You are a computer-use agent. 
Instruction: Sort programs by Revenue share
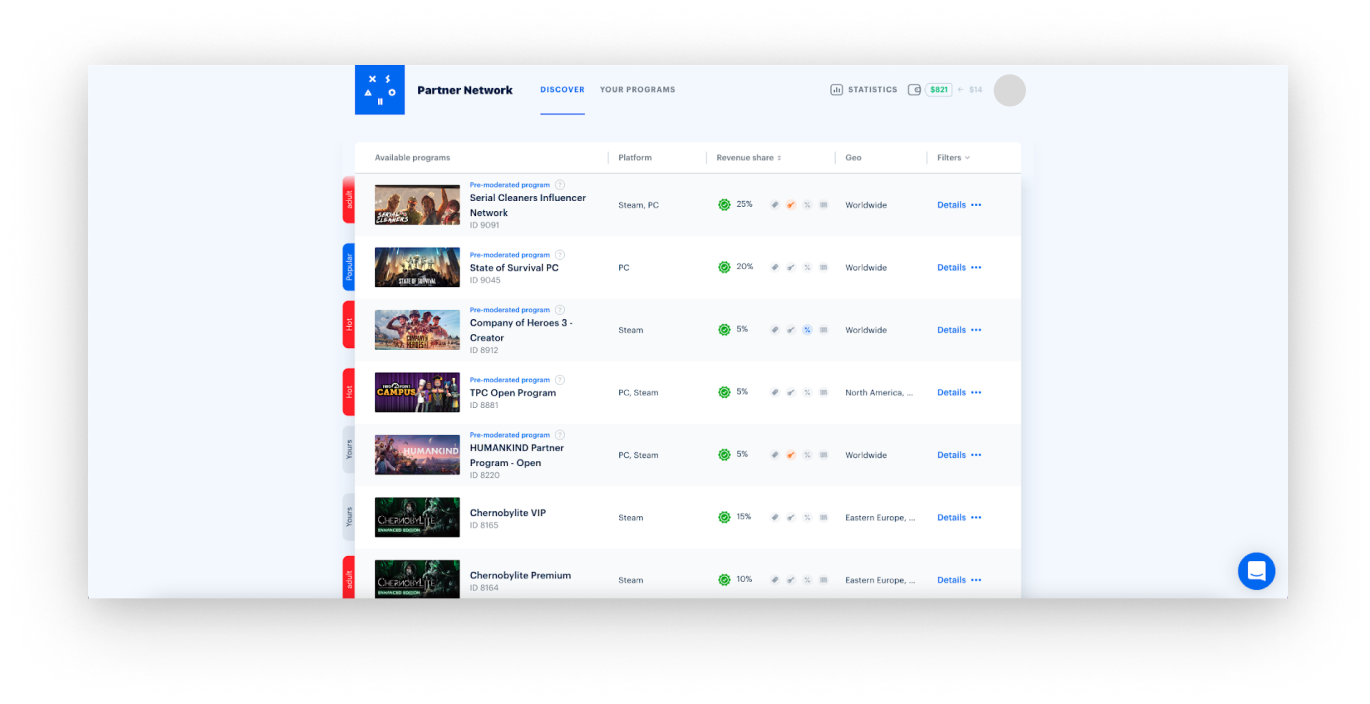pyautogui.click(x=749, y=158)
